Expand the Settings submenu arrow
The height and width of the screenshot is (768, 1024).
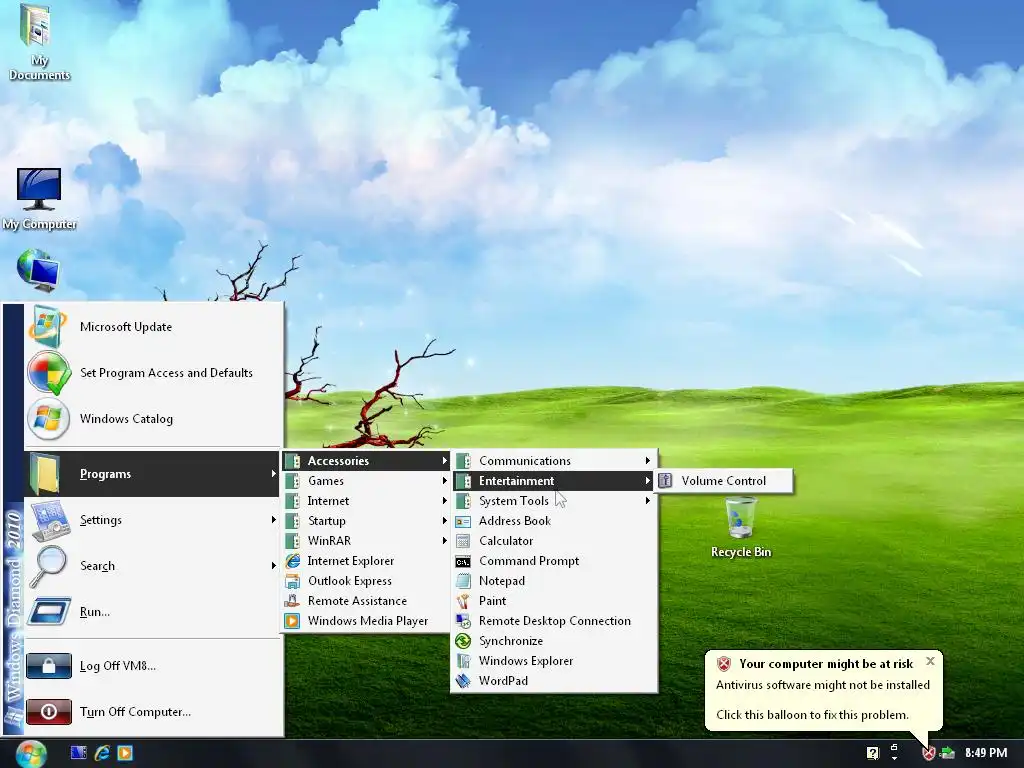point(273,520)
